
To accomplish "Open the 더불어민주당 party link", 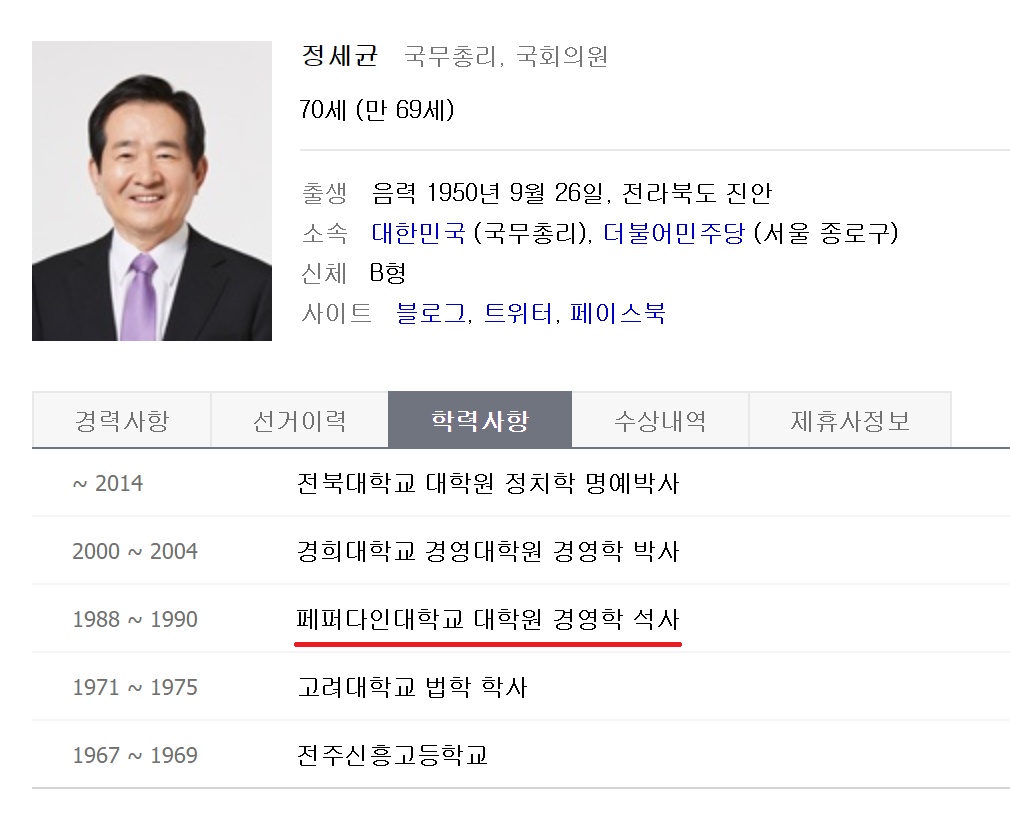I will pyautogui.click(x=673, y=233).
